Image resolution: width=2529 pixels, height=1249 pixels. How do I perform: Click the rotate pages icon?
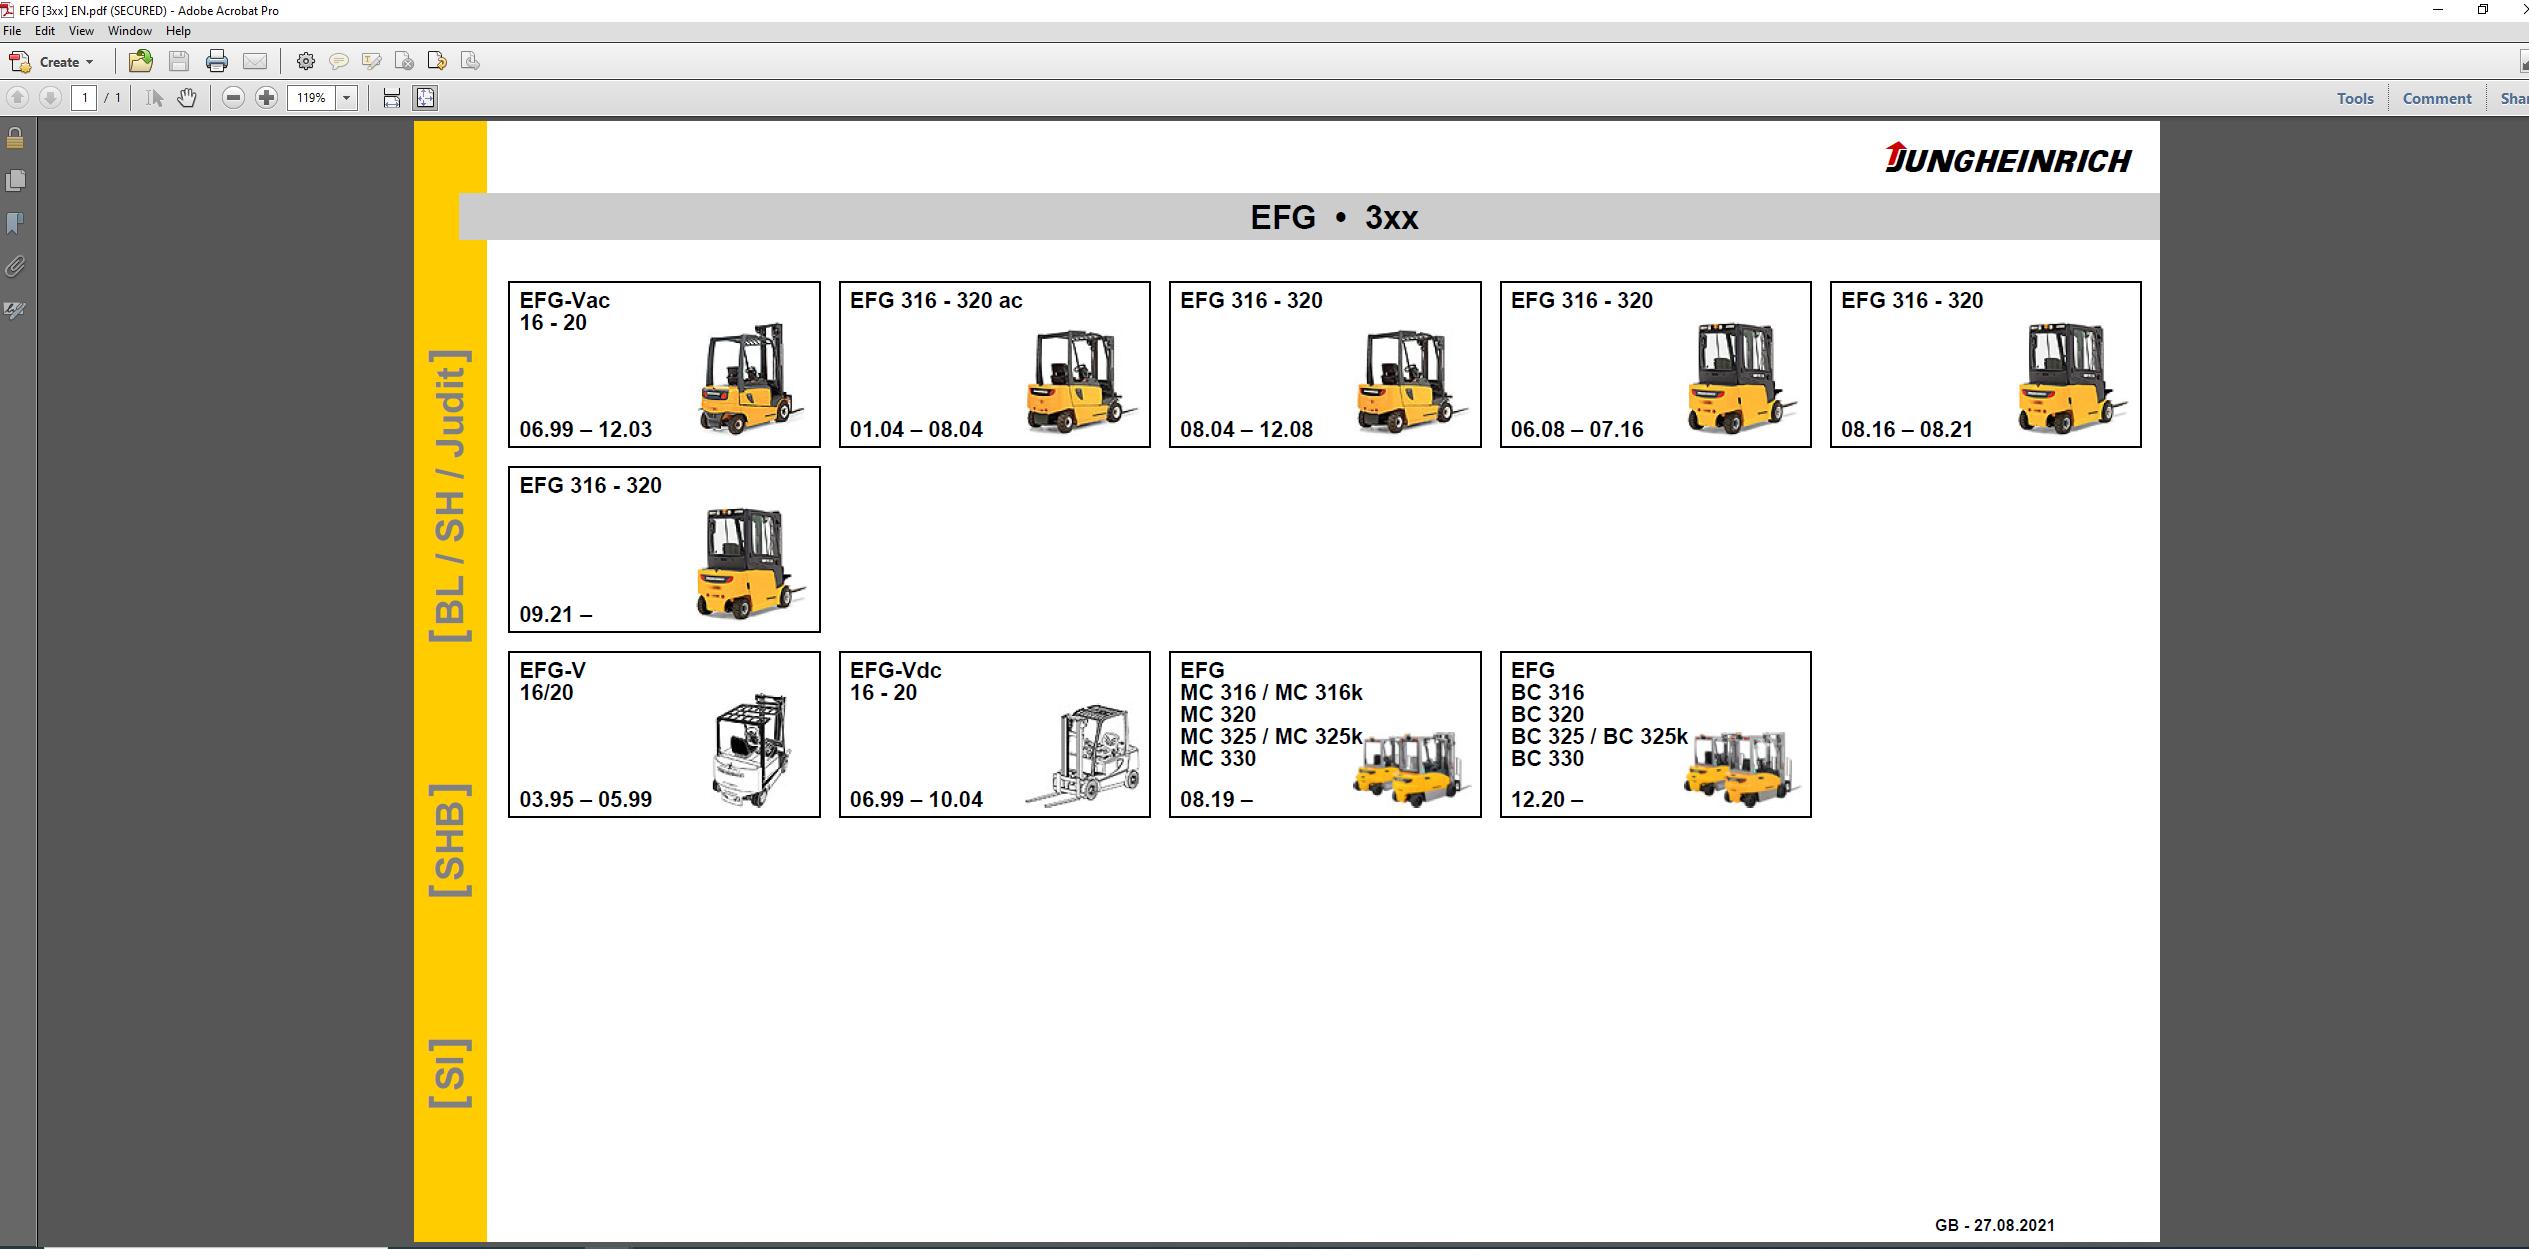(437, 62)
